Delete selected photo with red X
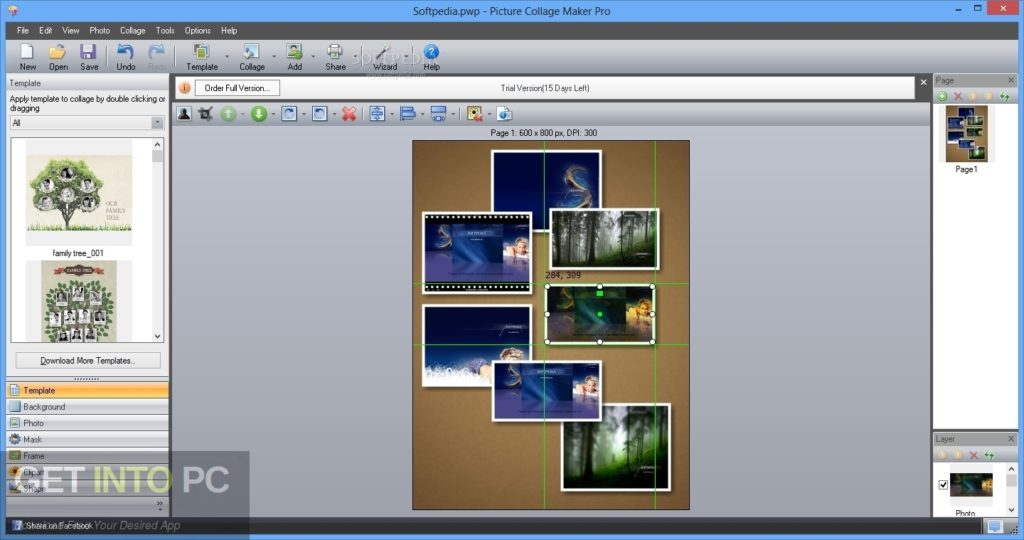This screenshot has width=1024, height=540. [x=349, y=114]
